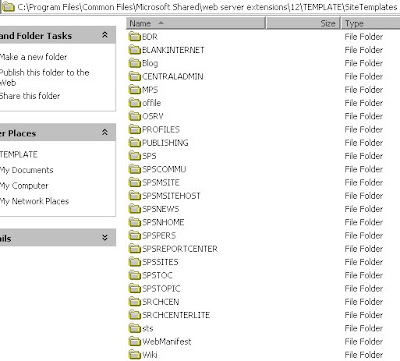
Task: Click the Blog folder icon
Action: coord(135,63)
